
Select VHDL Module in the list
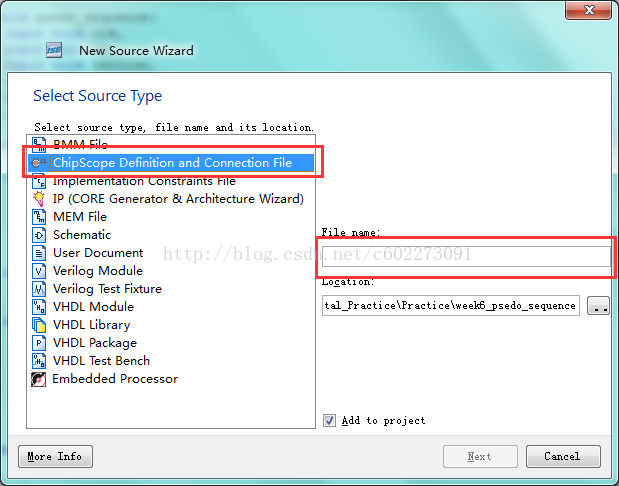tap(93, 307)
